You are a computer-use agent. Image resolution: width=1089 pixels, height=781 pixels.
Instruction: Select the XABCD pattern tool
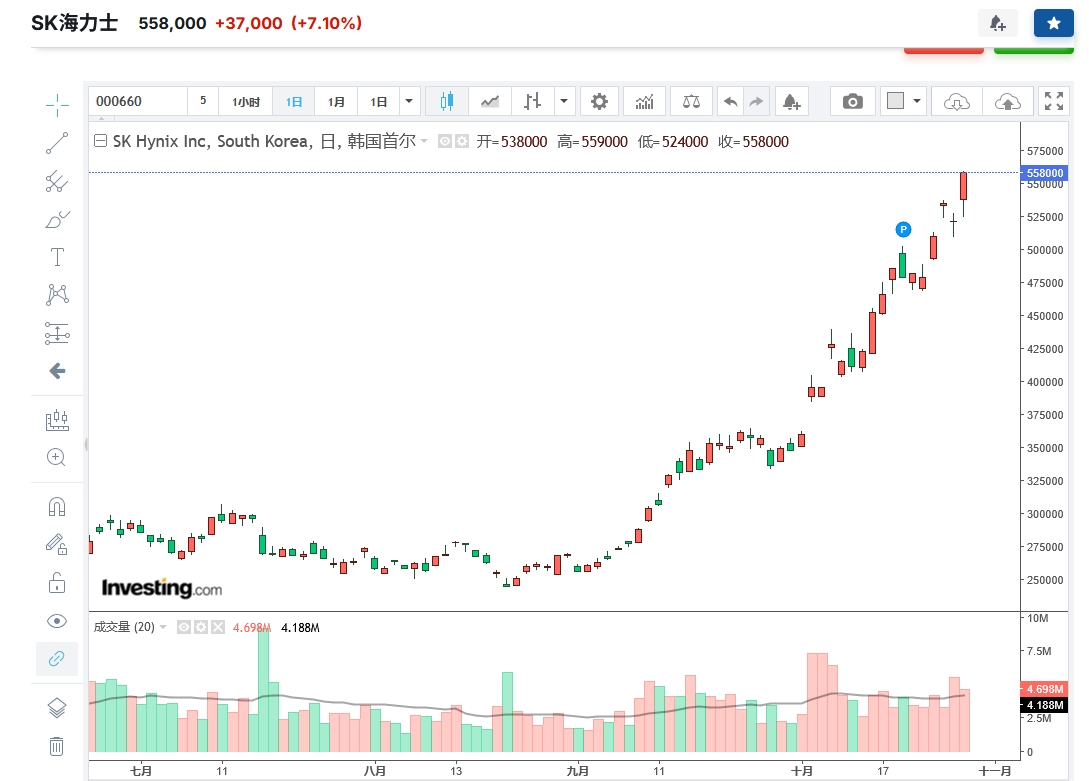point(57,295)
